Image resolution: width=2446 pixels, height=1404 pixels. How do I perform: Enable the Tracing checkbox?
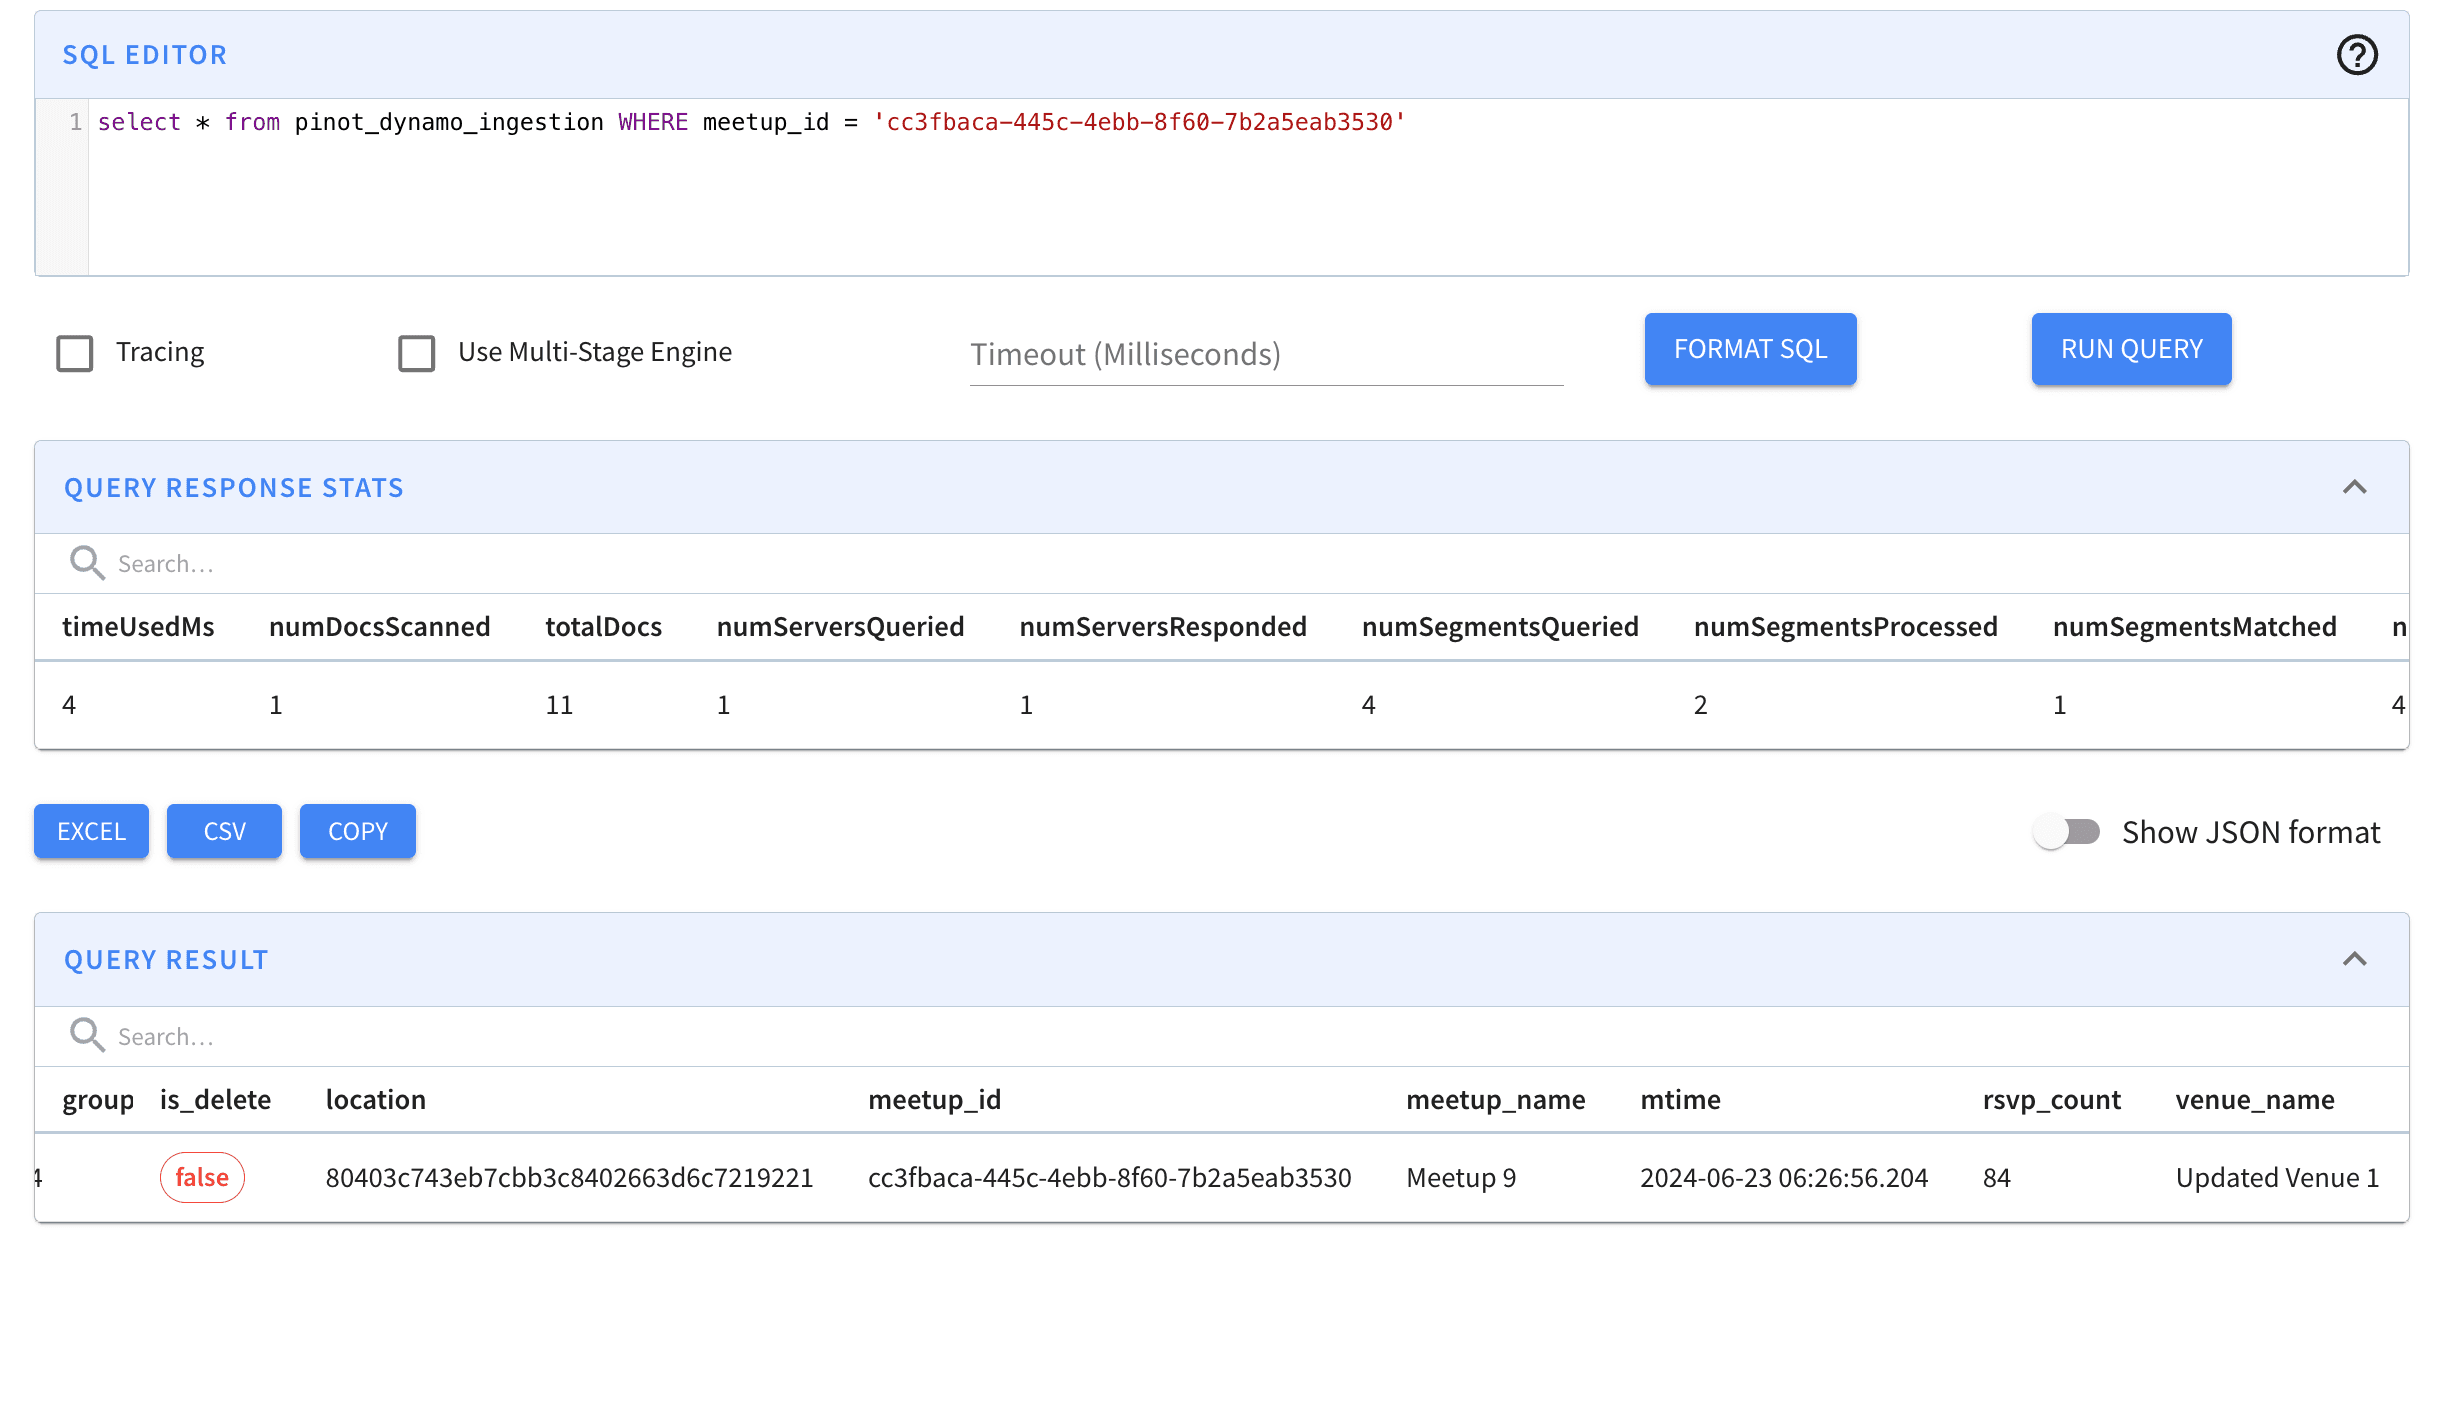76,353
